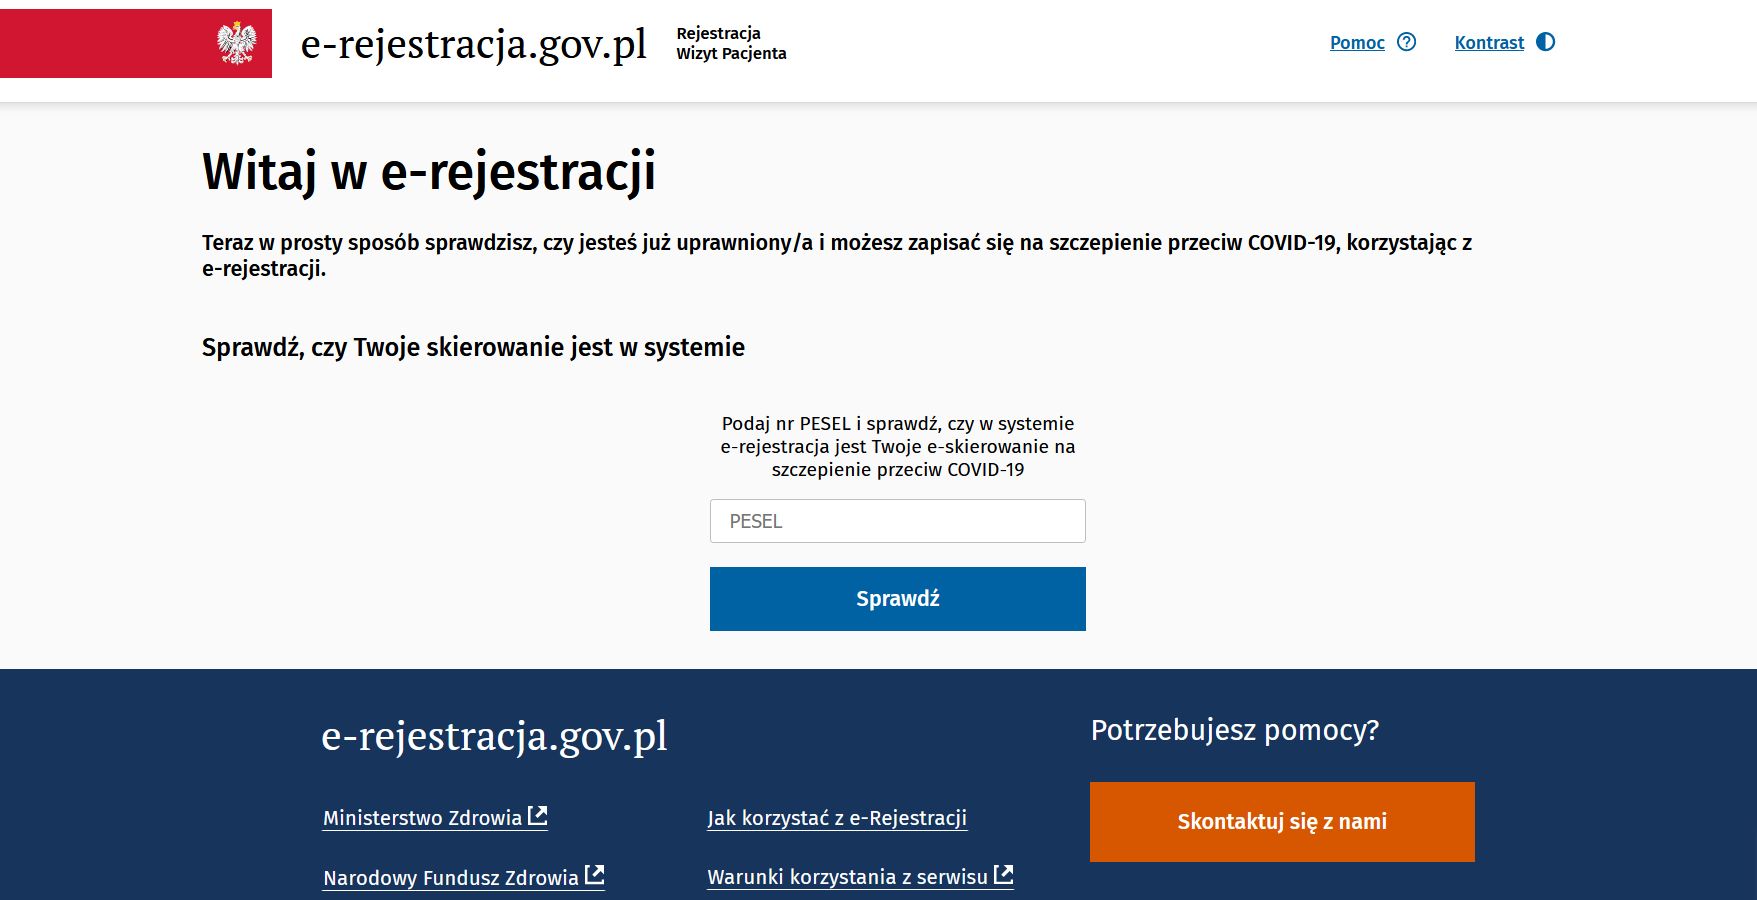Open the Pomoc link in header
1757x900 pixels.
coord(1357,43)
